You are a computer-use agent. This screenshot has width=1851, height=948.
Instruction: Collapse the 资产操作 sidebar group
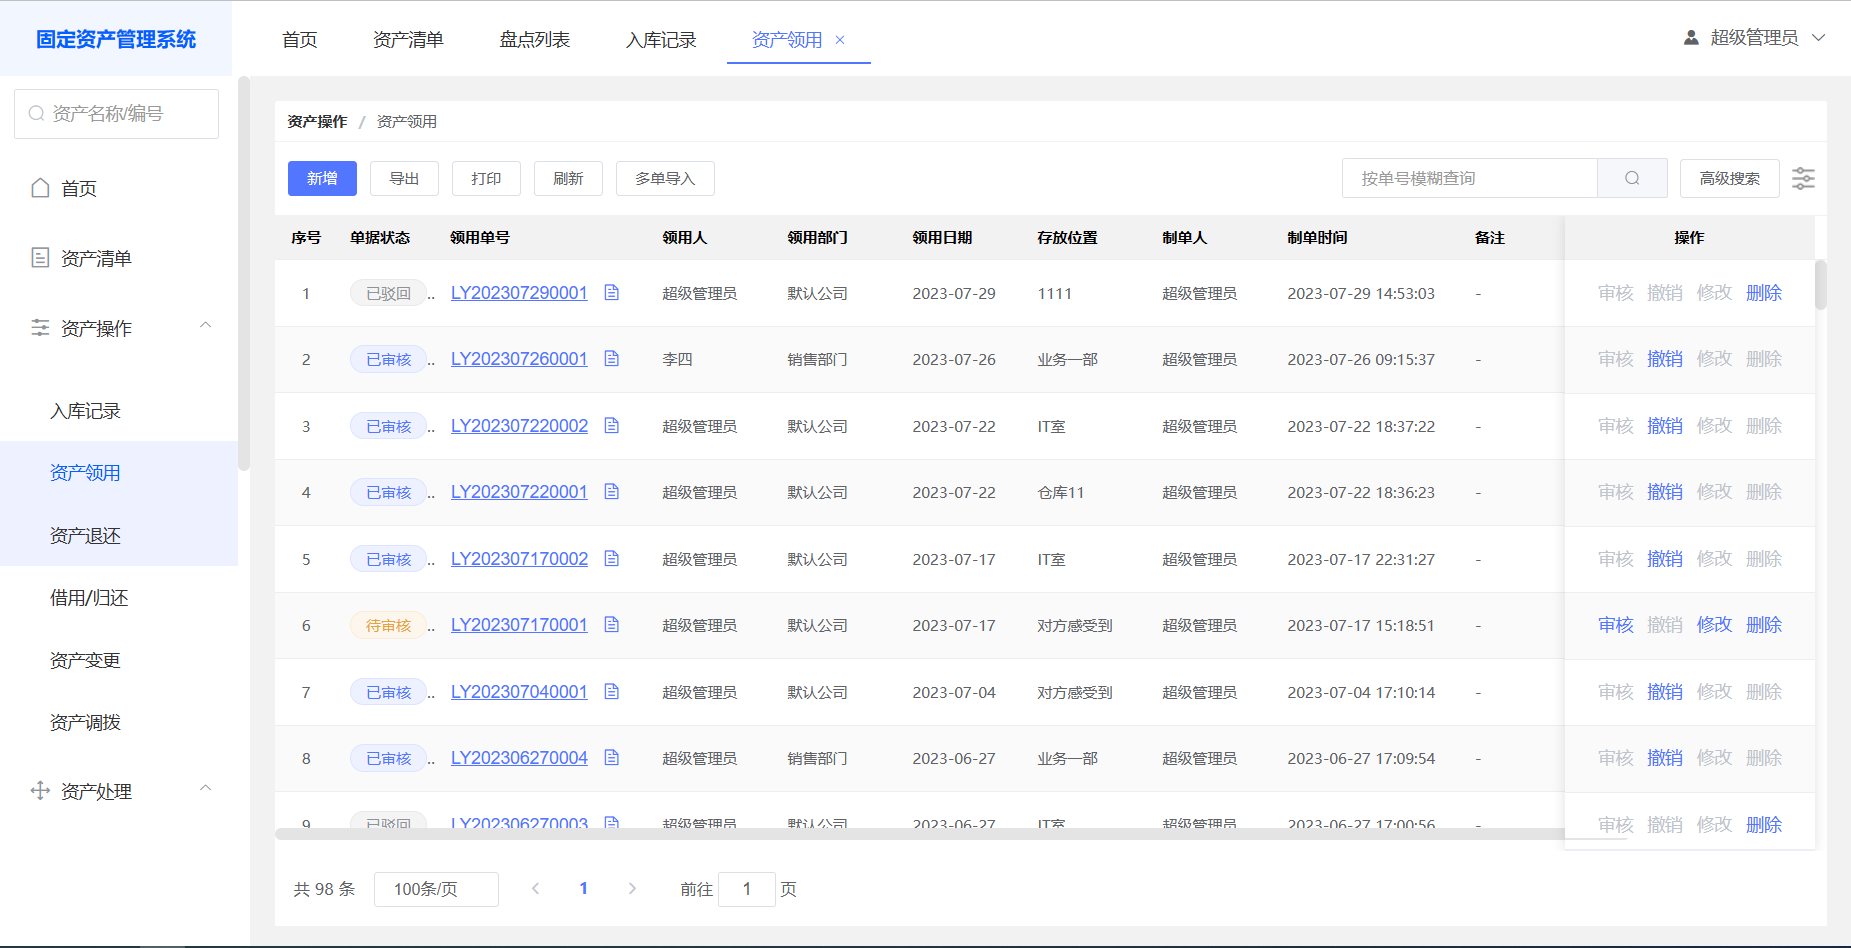pos(206,325)
